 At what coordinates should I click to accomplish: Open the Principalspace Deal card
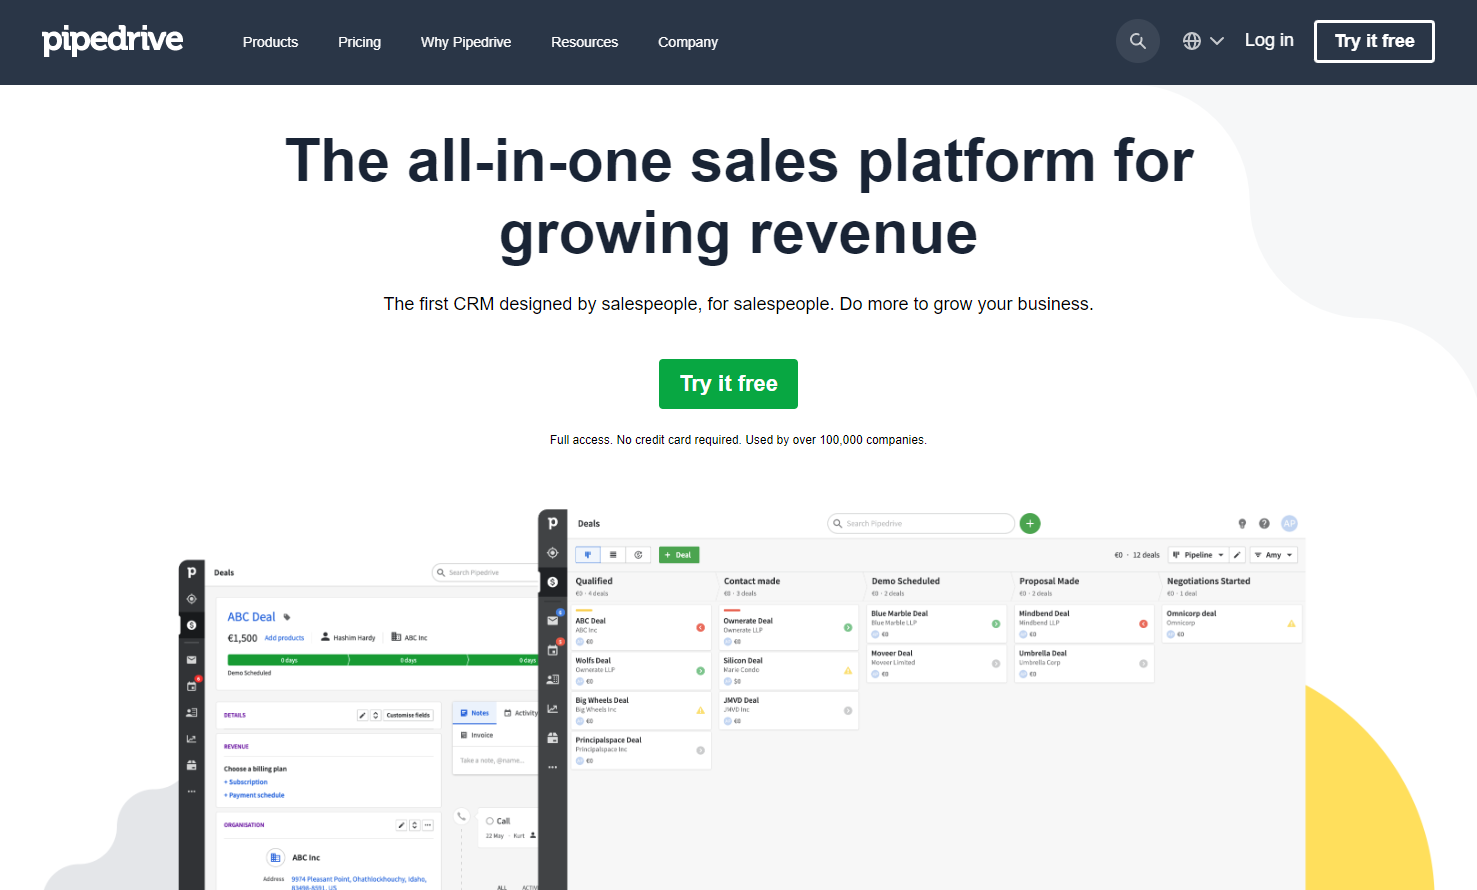tap(640, 751)
